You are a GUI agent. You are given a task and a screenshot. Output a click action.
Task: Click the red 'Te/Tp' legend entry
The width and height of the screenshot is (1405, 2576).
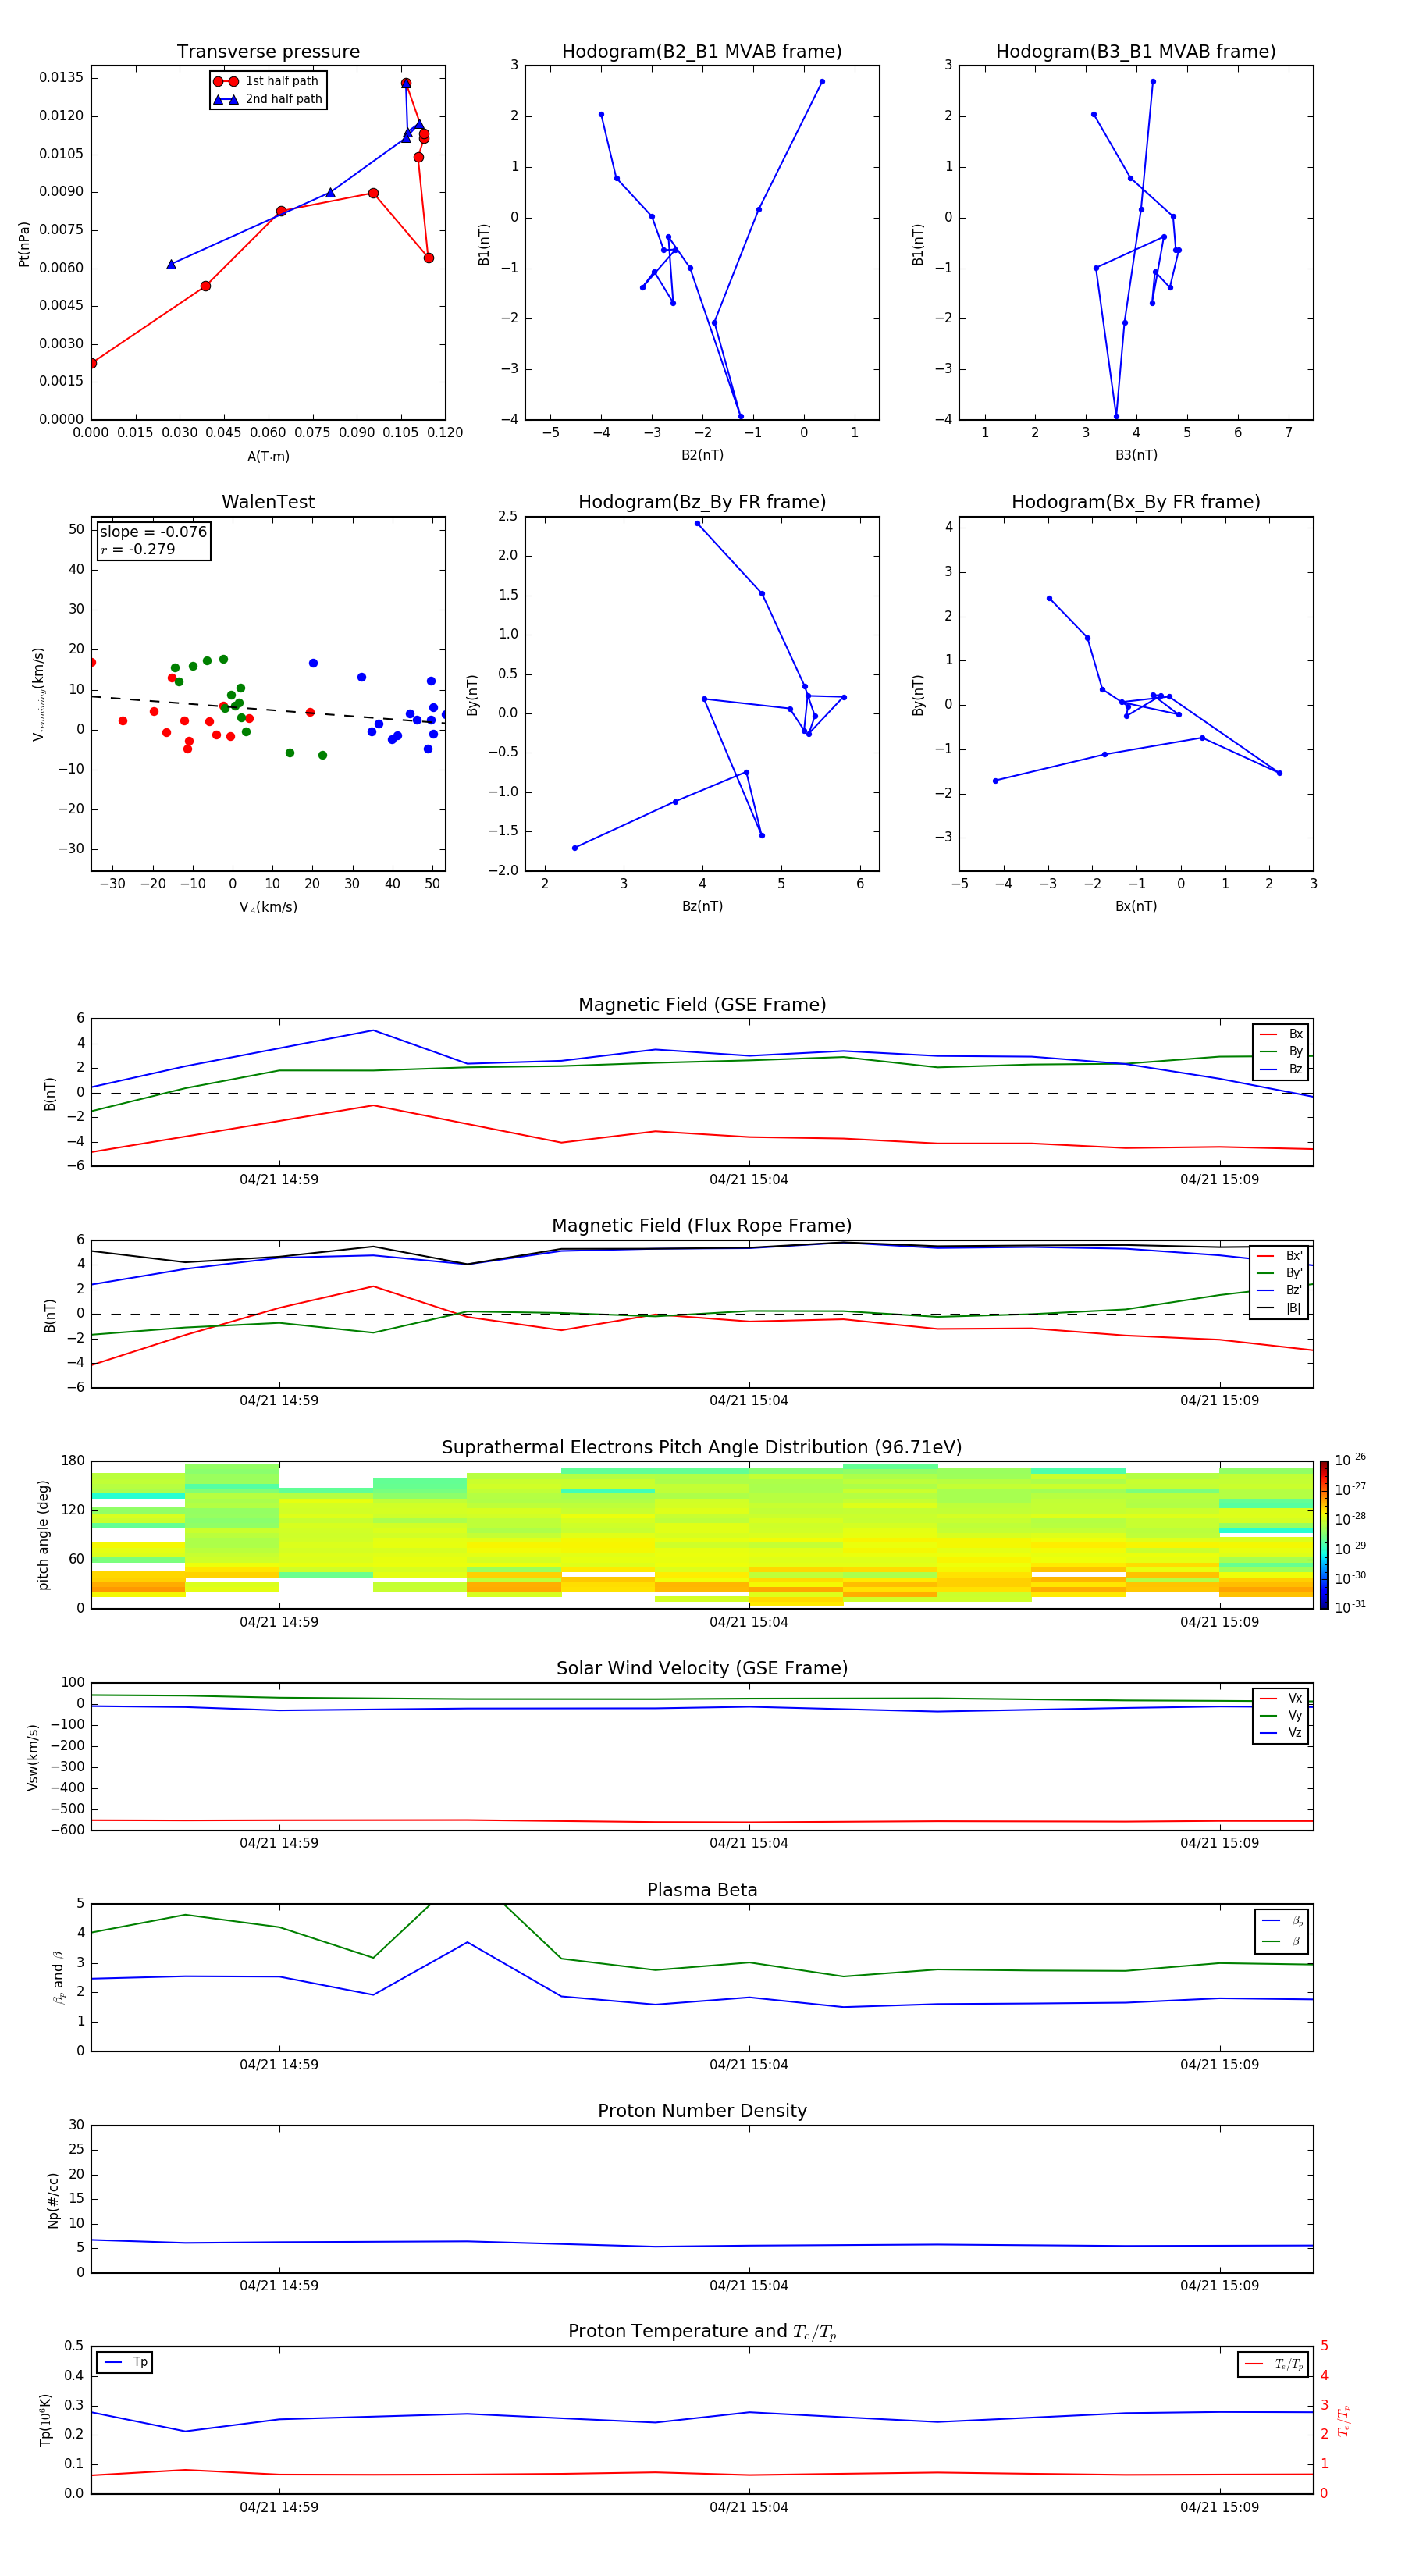pyautogui.click(x=1274, y=2364)
